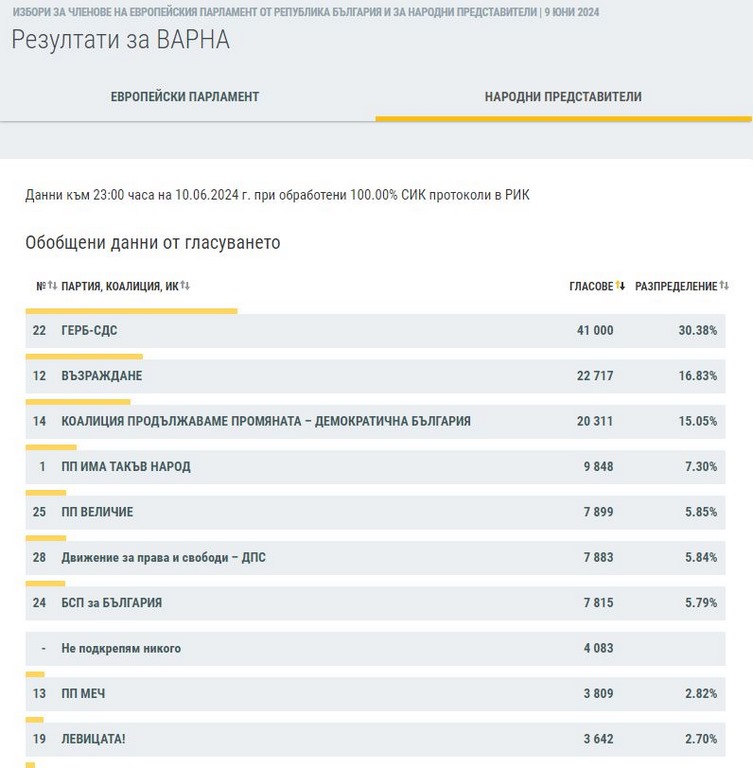Click ПАРТИЯ, КОАЛИЦИЯ, ИК column header
The width and height of the screenshot is (753, 768).
(119, 286)
